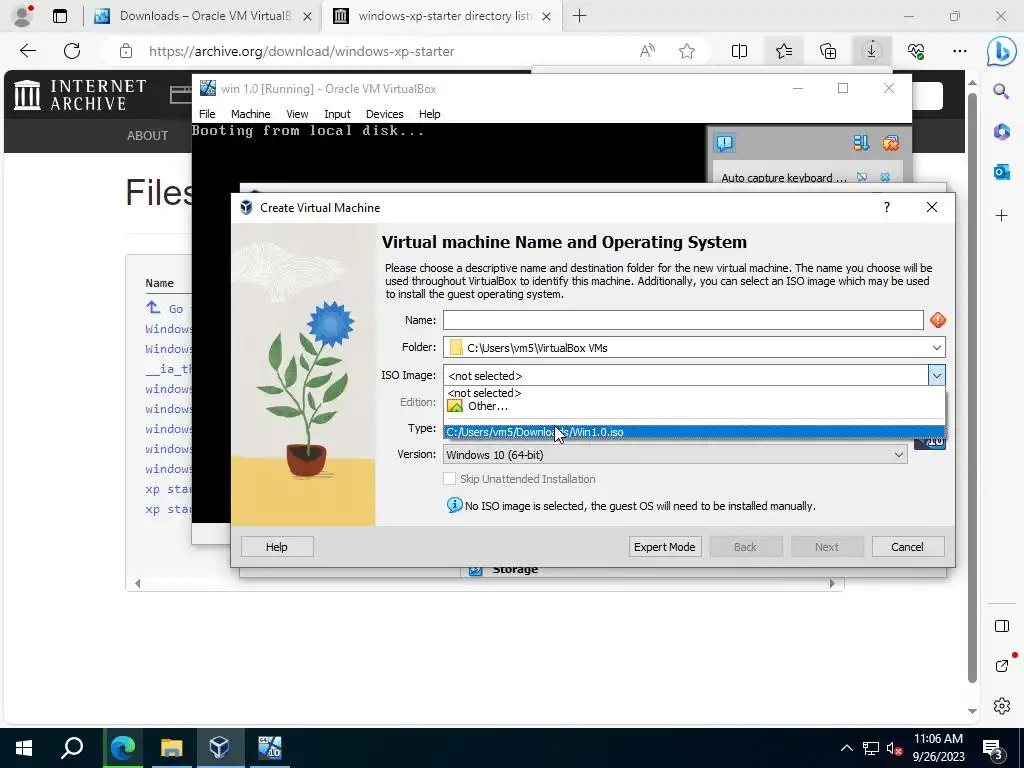Go back in the browser

tap(27, 51)
